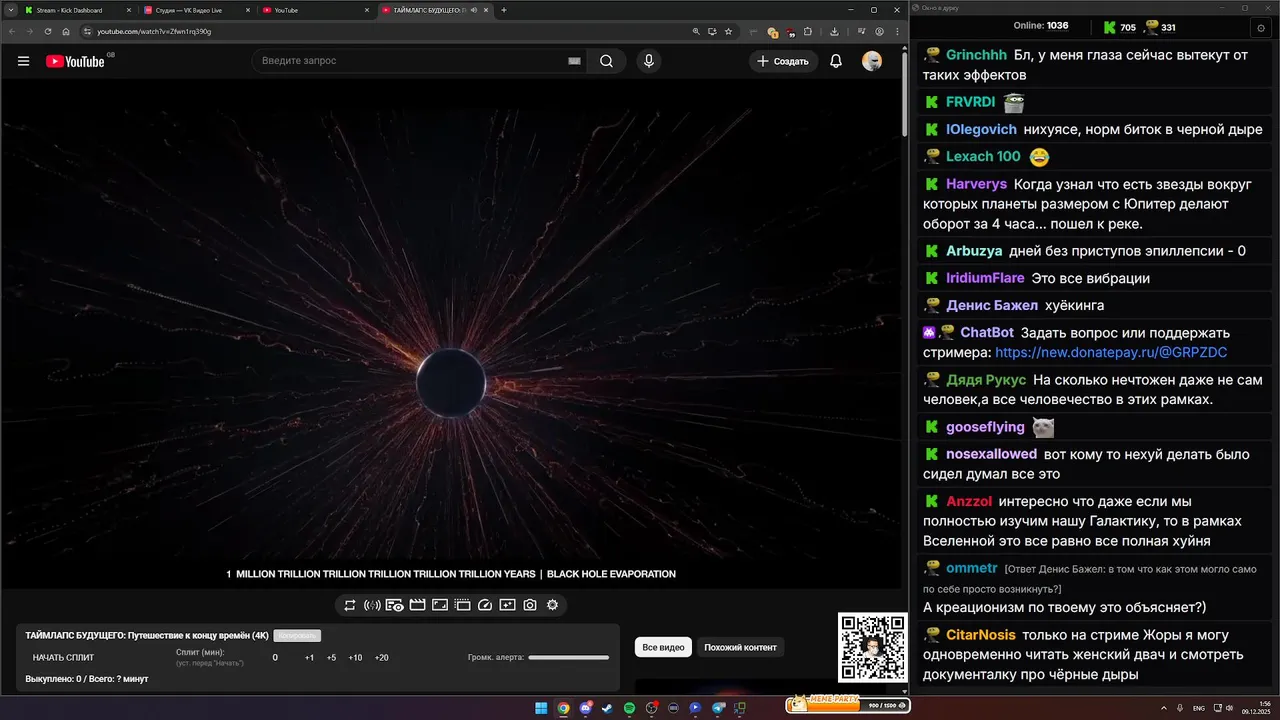Activate voice search microphone
1280x720 pixels.
[x=649, y=61]
